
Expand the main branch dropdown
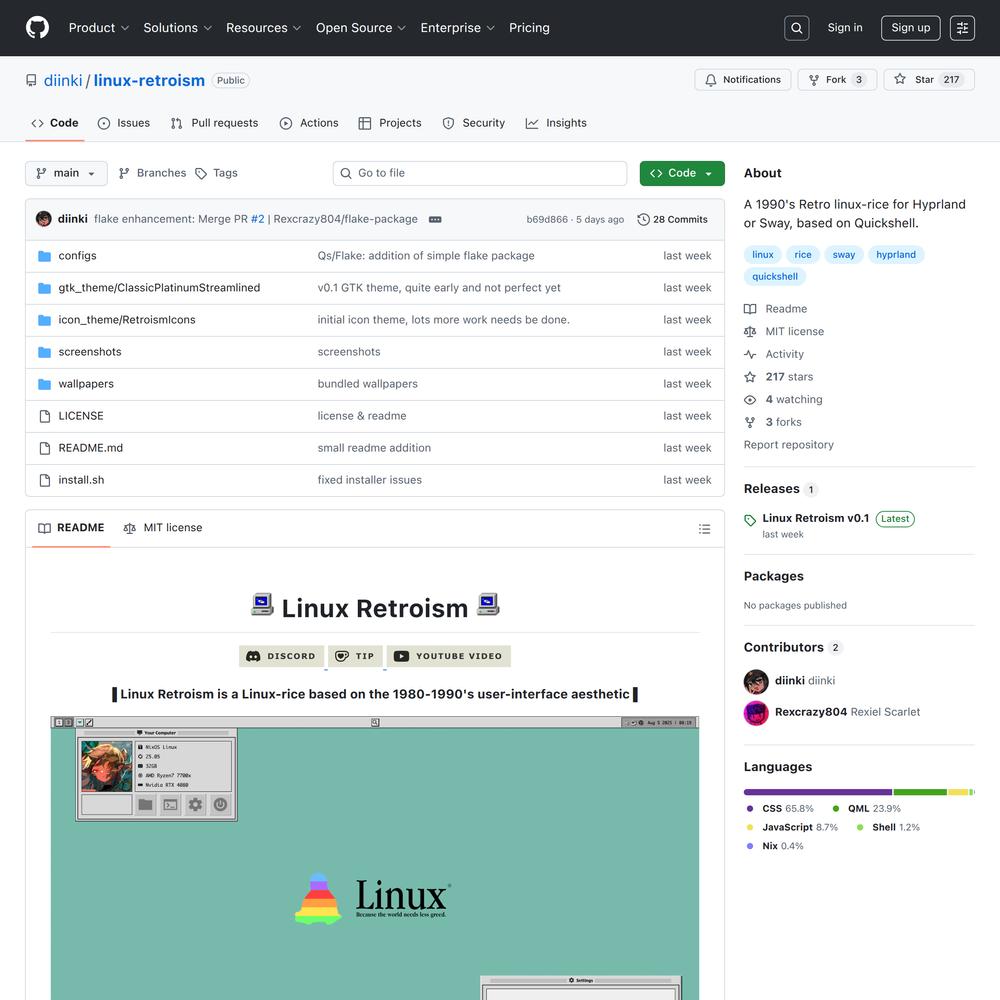pyautogui.click(x=66, y=173)
